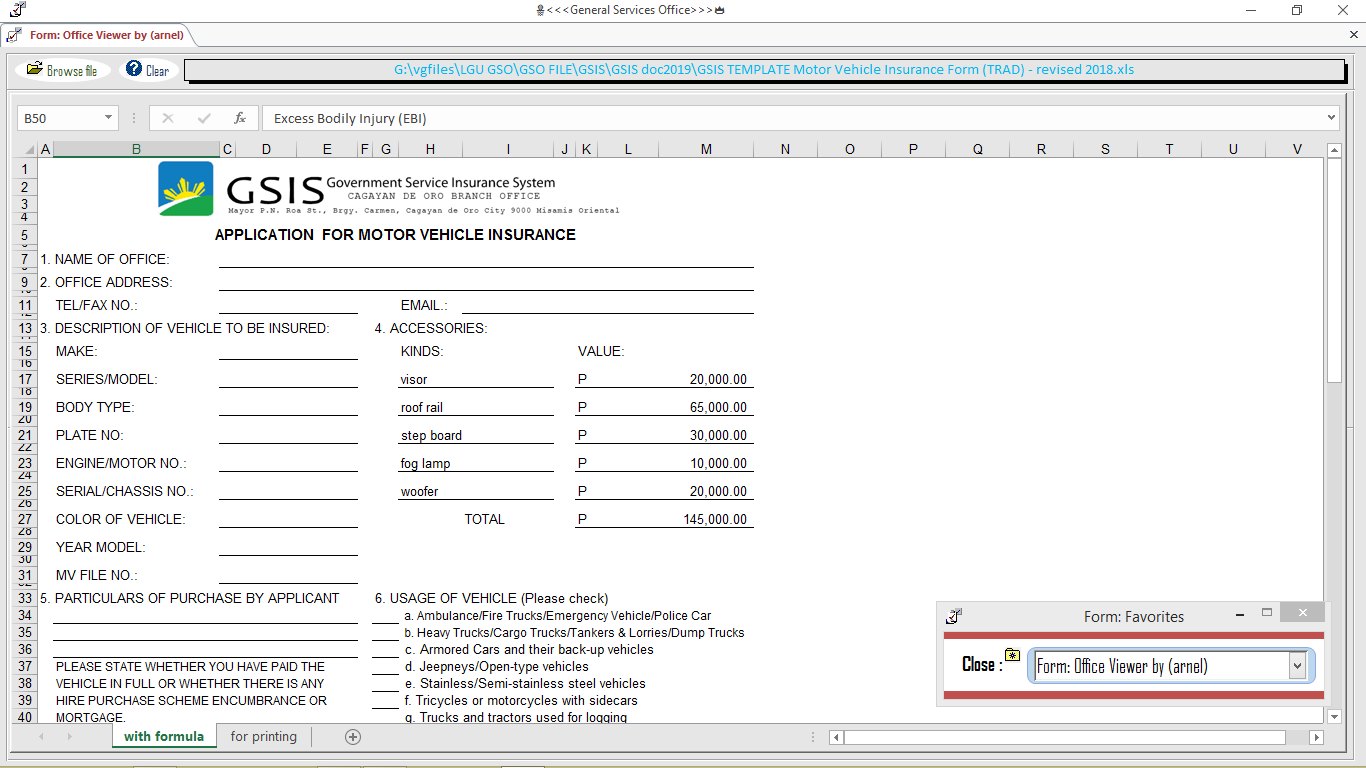The image size is (1366, 768).
Task: Click the "MV FILE NO.:" label cell
Action: point(97,575)
